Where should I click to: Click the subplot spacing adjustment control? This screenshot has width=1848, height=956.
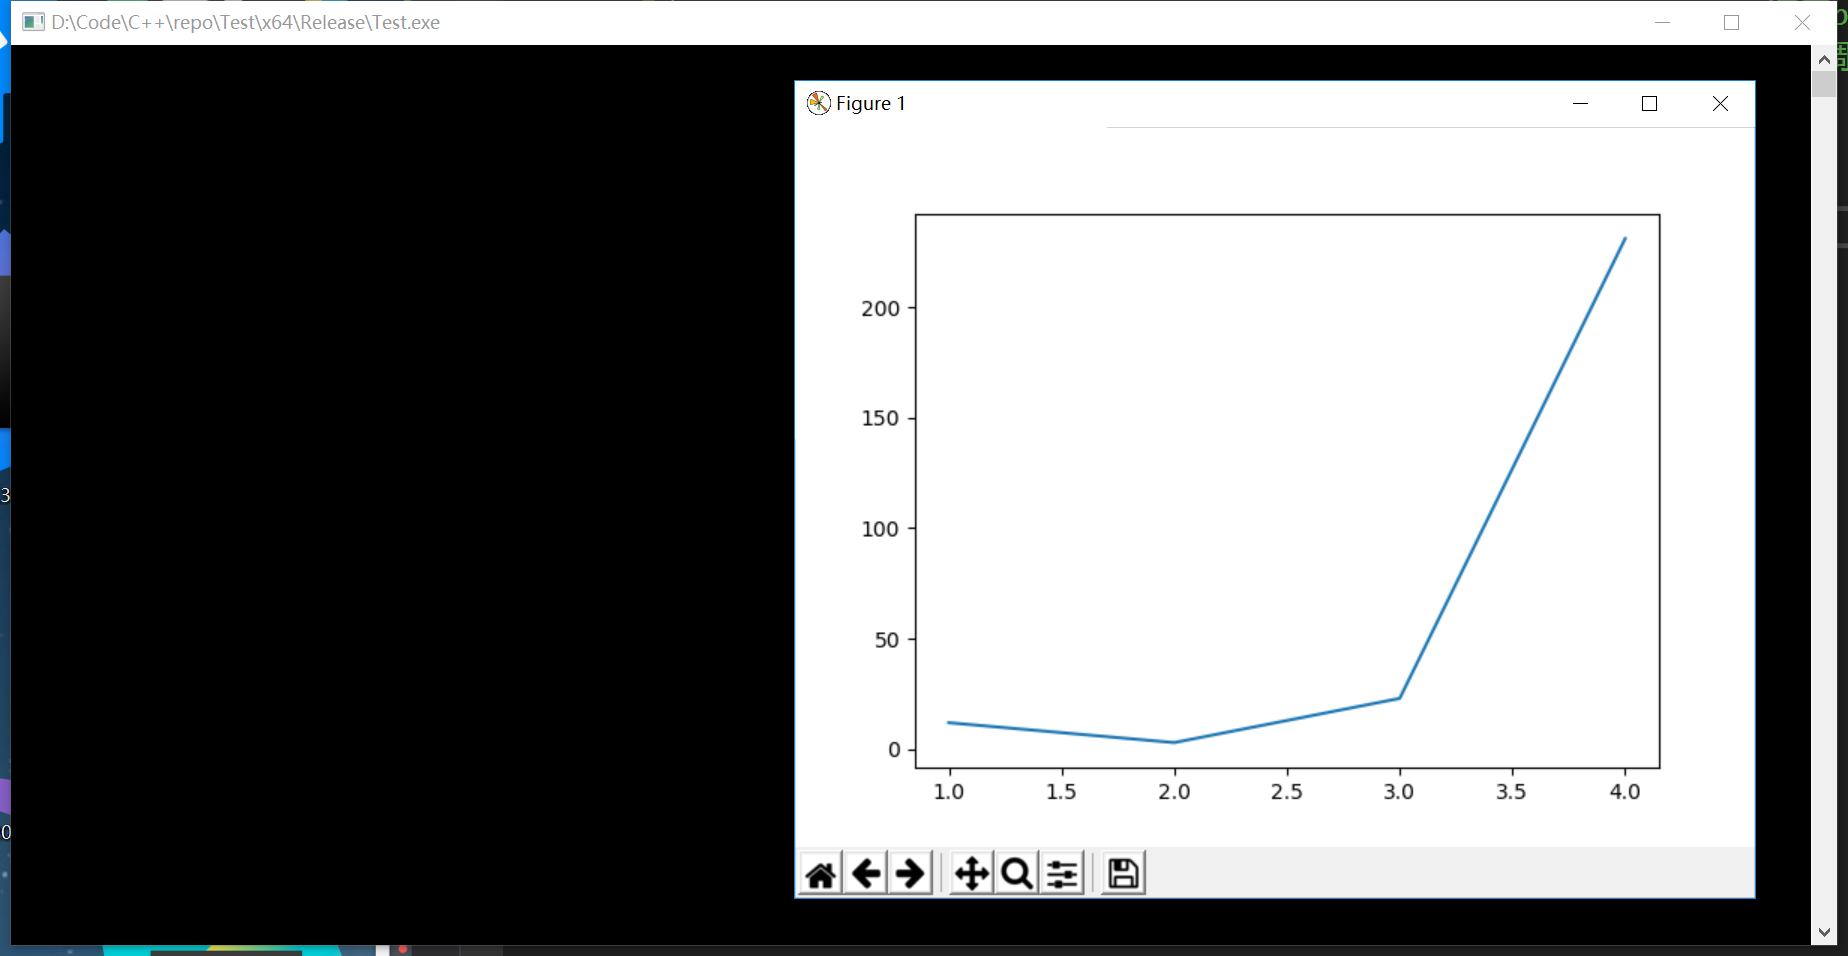(x=1062, y=872)
